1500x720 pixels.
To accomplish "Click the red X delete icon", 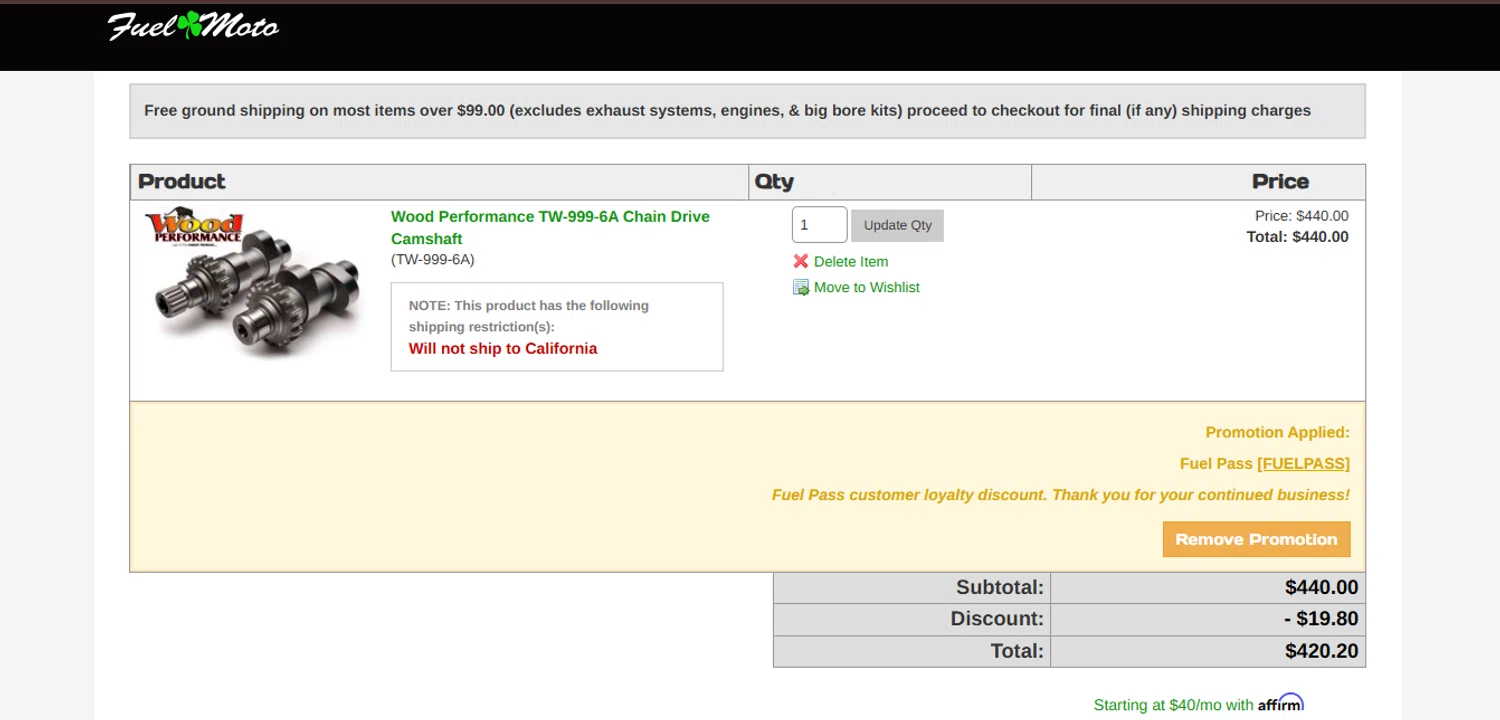I will coord(801,262).
